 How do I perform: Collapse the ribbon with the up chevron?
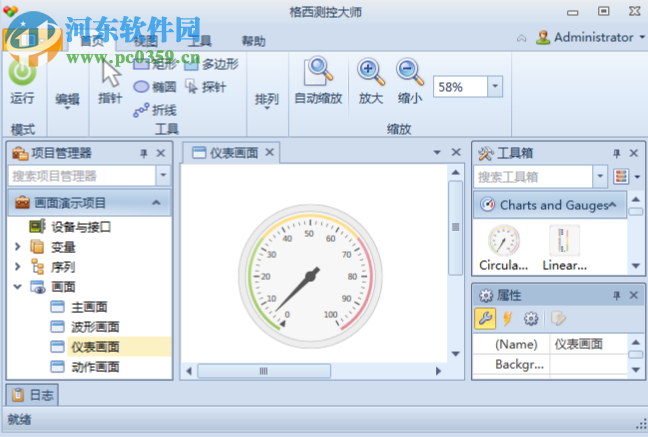[522, 38]
